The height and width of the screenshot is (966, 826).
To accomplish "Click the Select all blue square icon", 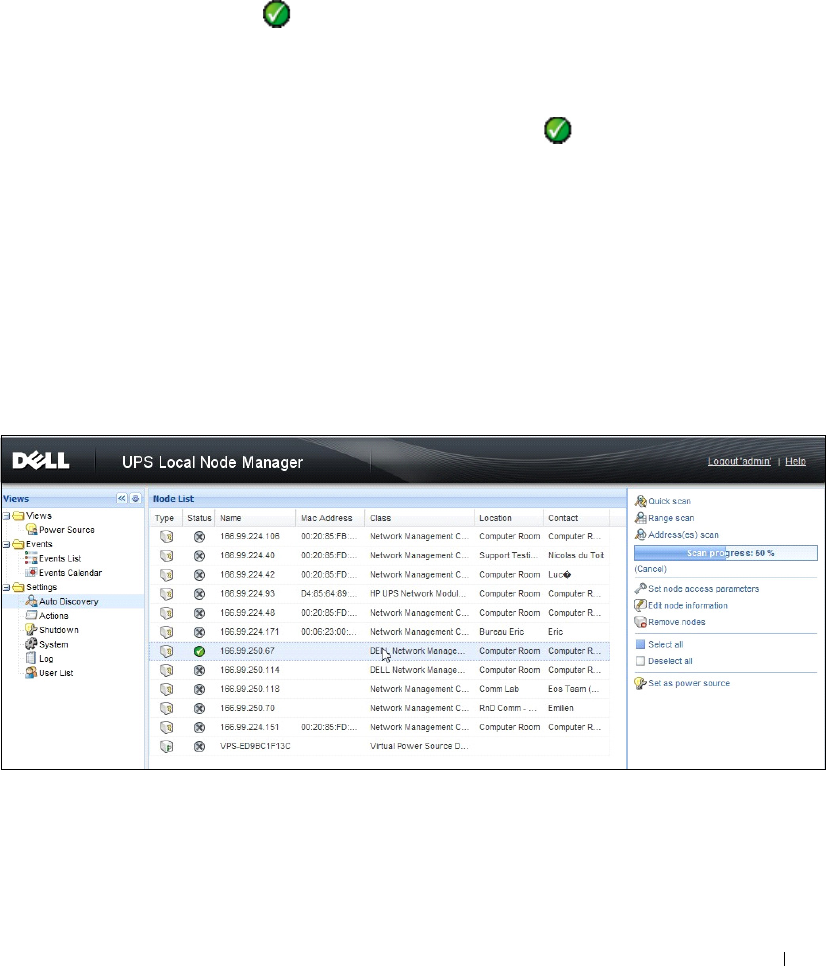I will [x=641, y=644].
